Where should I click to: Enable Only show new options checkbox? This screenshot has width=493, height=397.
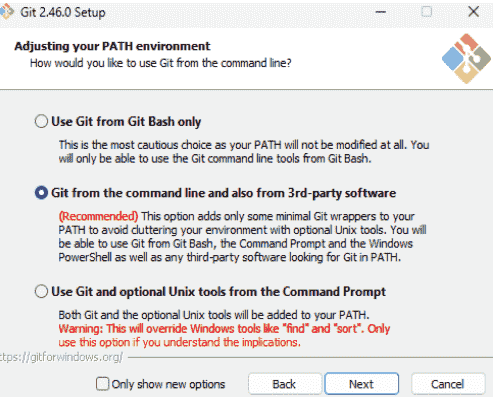pos(102,384)
